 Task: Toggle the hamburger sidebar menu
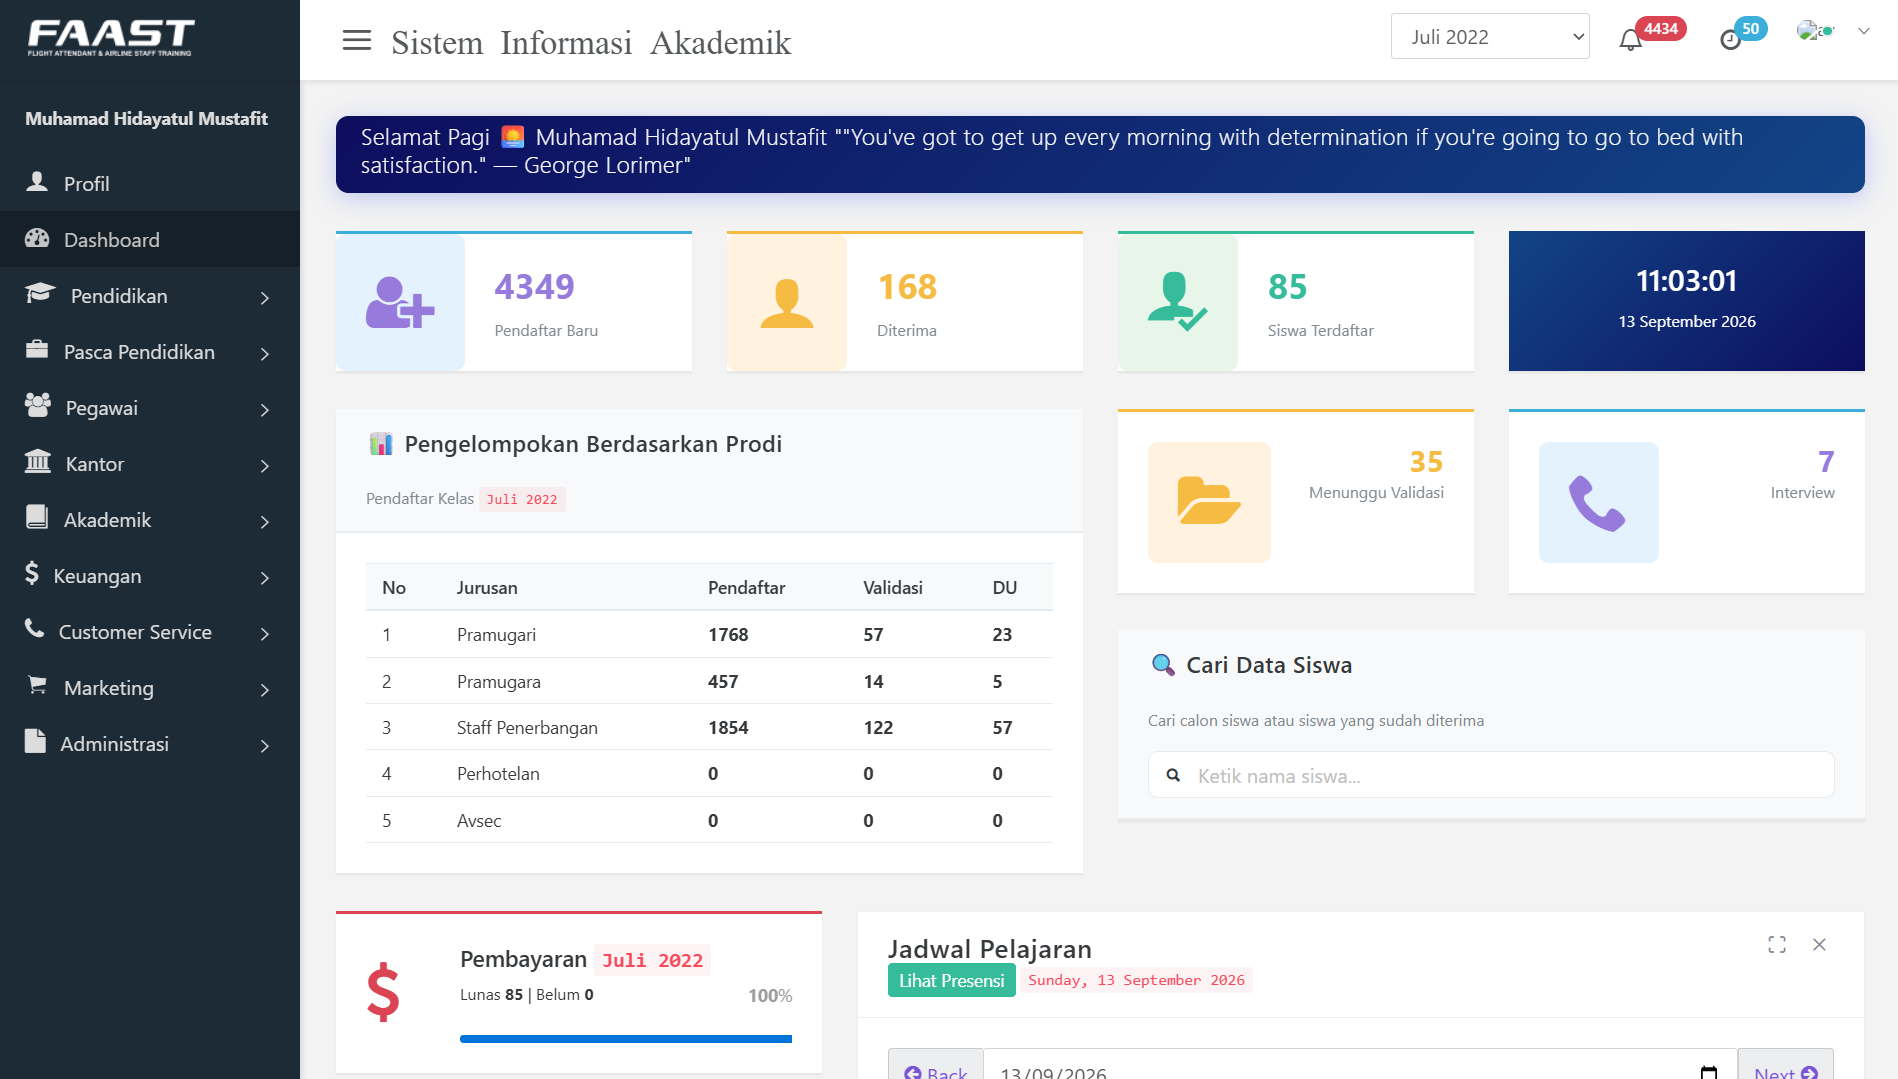pos(356,41)
